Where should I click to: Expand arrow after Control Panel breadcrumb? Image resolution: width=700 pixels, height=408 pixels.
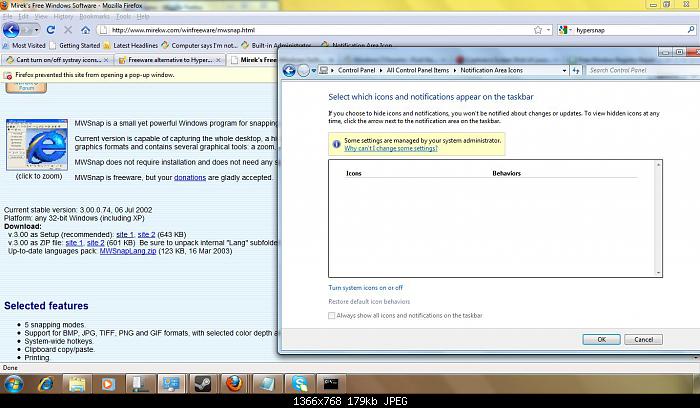tap(381, 71)
